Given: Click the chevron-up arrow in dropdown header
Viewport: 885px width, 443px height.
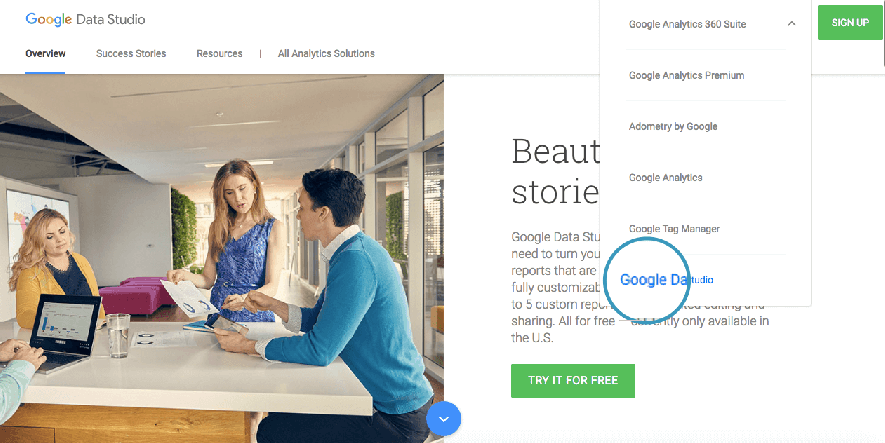Looking at the screenshot, I should click(791, 24).
